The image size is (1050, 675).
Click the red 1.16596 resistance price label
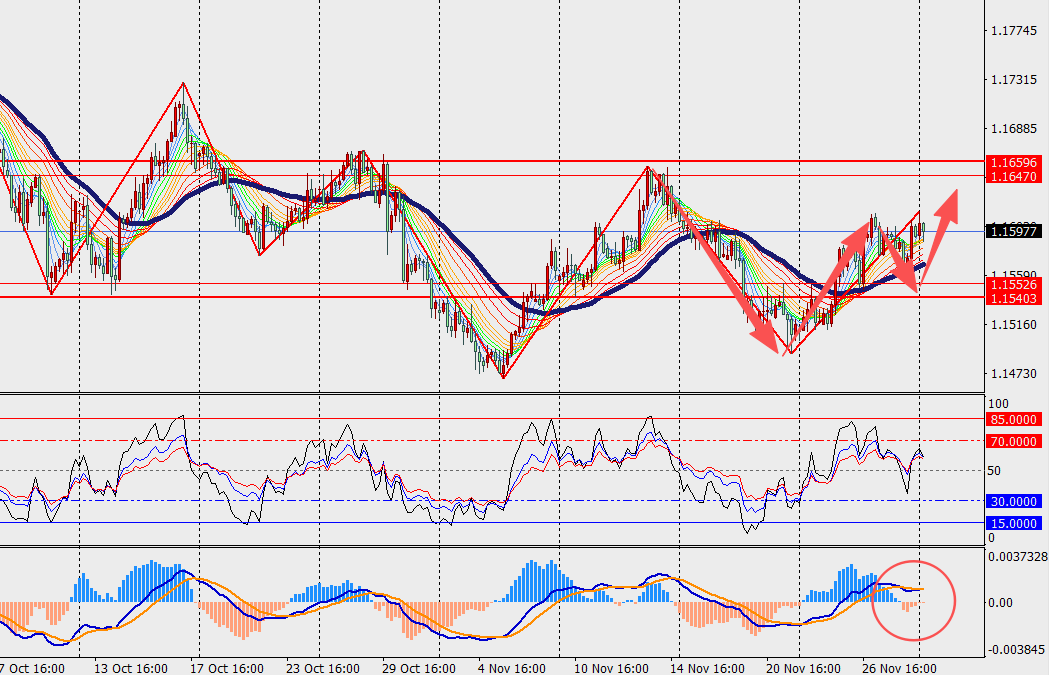point(1013,162)
